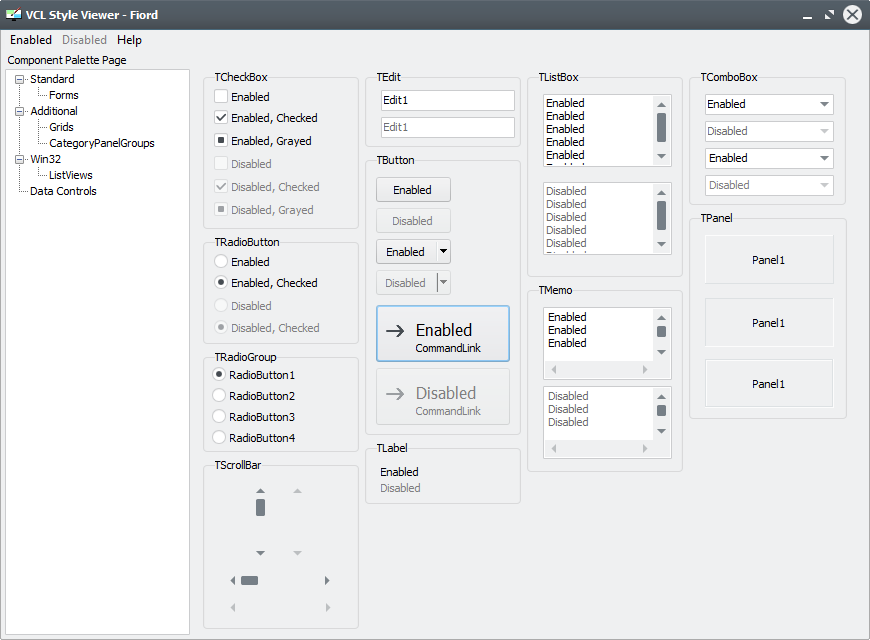Select Data Controls in the tree

pyautogui.click(x=63, y=191)
